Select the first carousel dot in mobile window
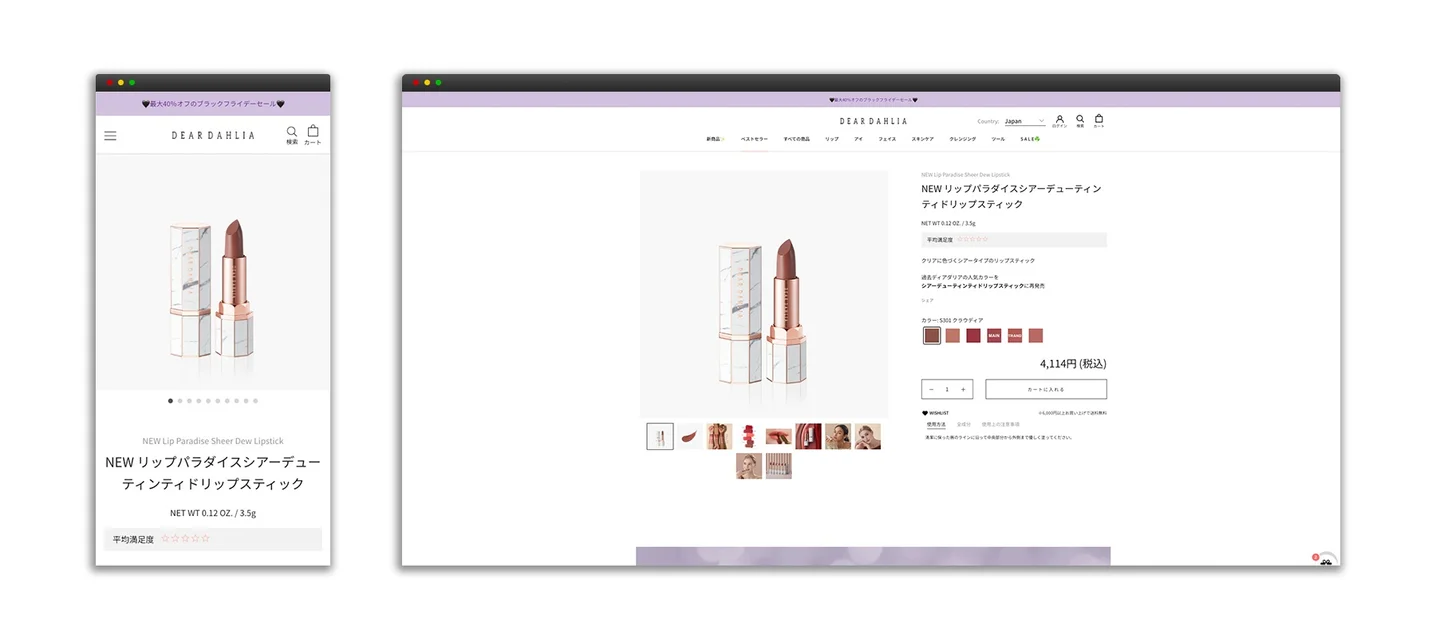Image resolution: width=1436 pixels, height=638 pixels. point(170,400)
